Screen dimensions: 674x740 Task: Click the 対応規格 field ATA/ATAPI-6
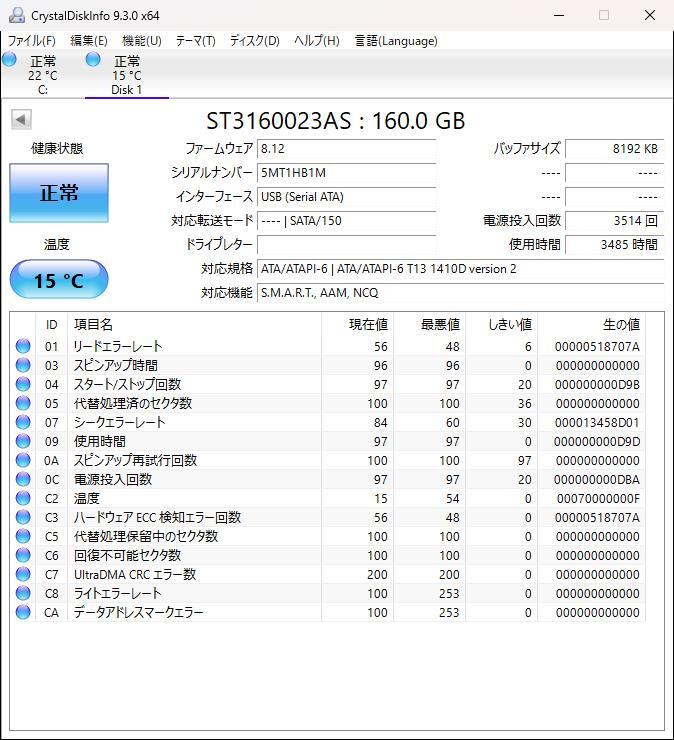pyautogui.click(x=461, y=269)
